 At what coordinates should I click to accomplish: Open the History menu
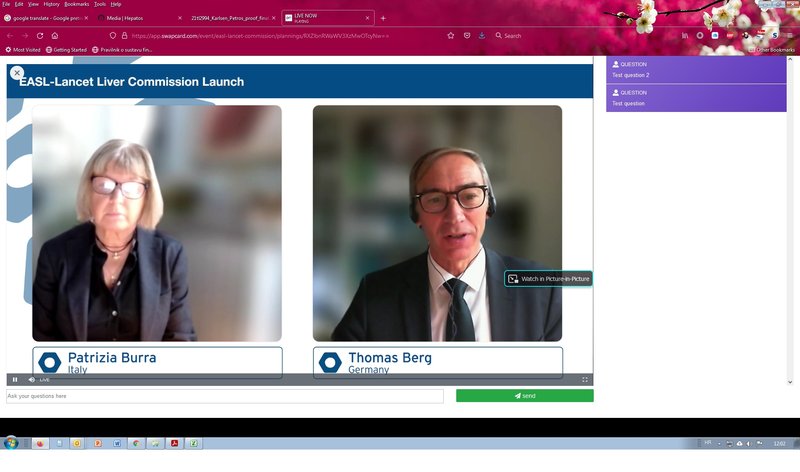52,4
